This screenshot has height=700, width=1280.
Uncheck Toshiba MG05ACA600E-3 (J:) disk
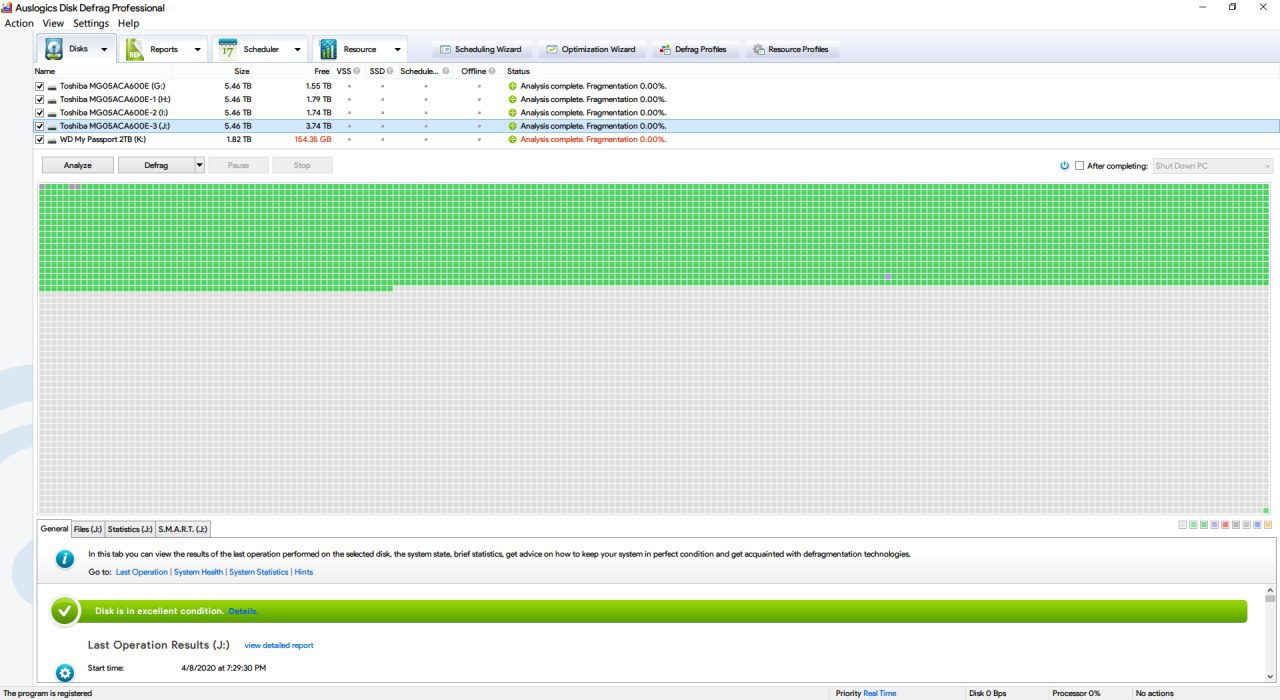(39, 126)
